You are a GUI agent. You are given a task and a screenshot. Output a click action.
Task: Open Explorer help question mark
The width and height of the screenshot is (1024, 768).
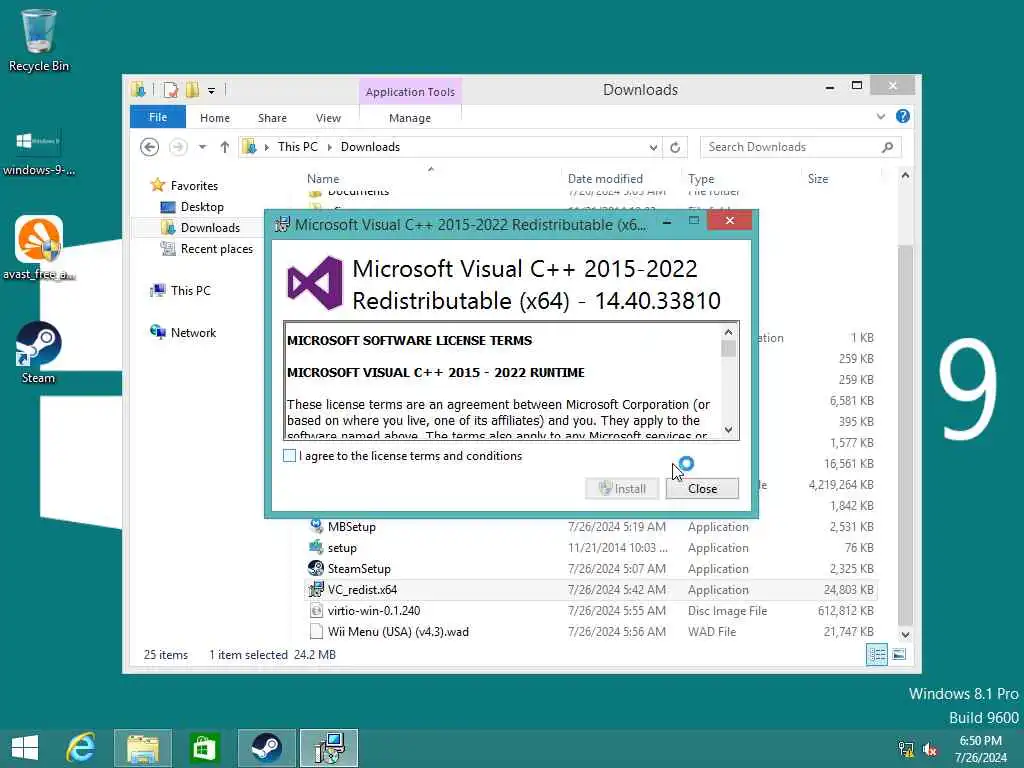903,116
